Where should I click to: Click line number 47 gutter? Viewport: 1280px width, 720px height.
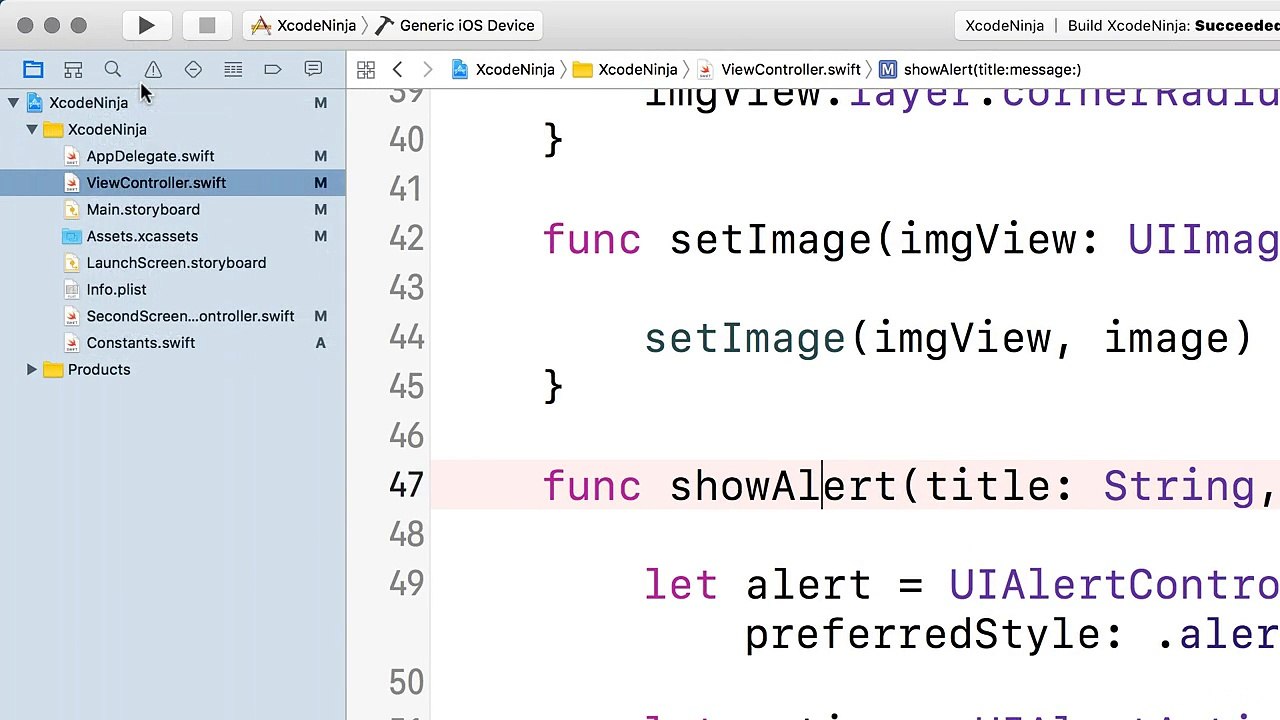tap(406, 485)
